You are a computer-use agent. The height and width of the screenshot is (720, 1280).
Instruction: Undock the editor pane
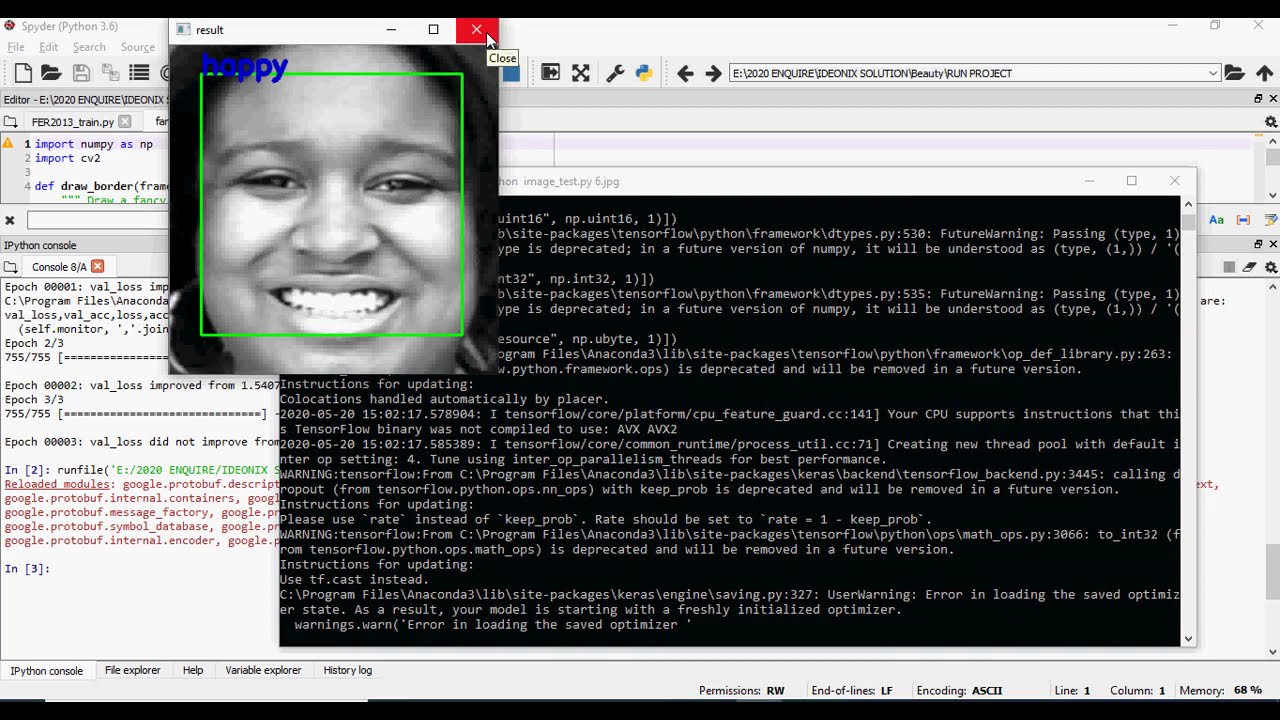click(x=1258, y=99)
